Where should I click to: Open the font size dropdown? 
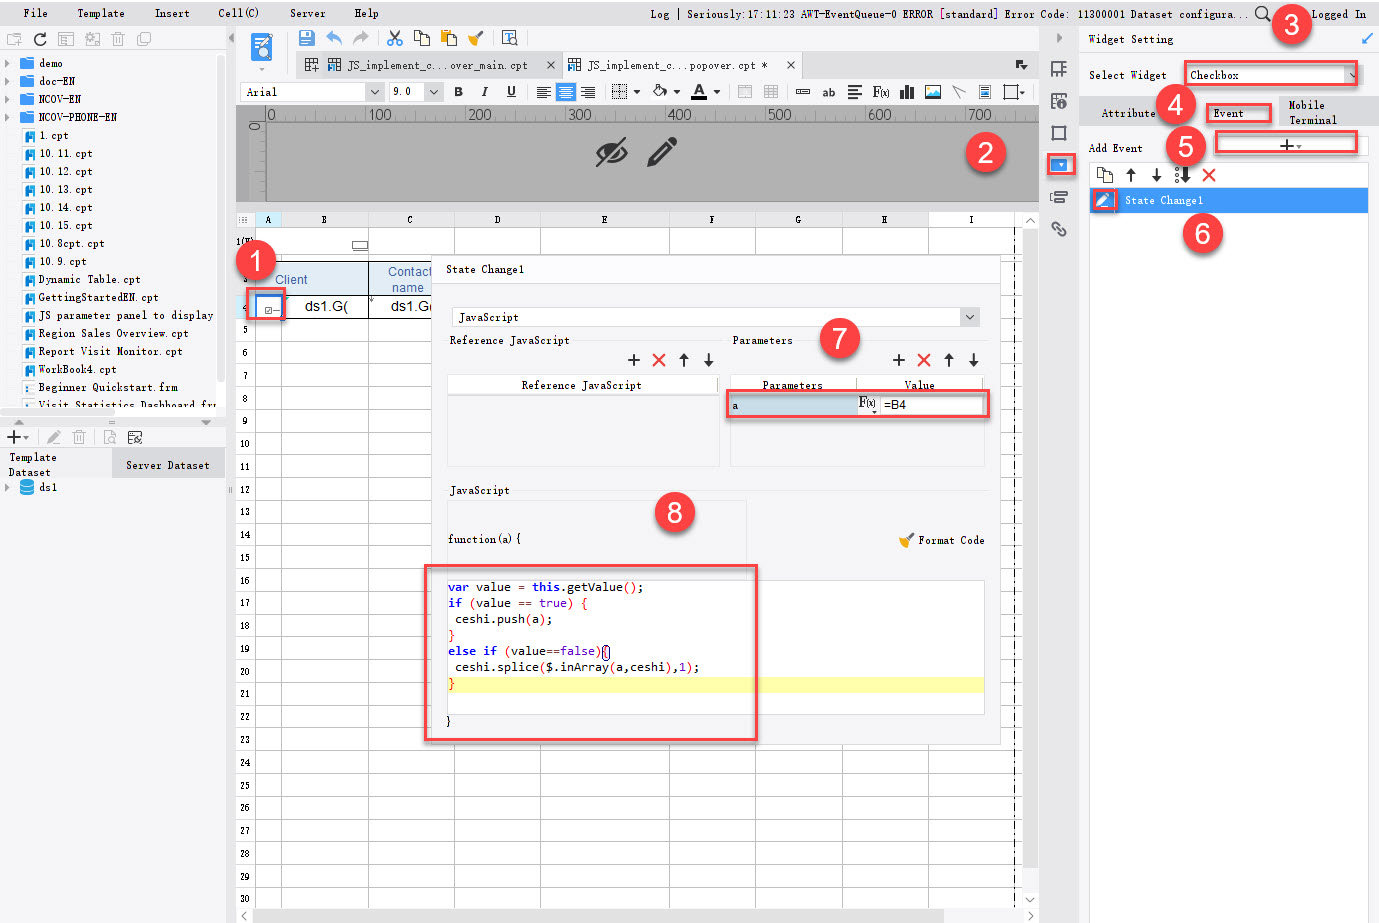click(x=433, y=91)
